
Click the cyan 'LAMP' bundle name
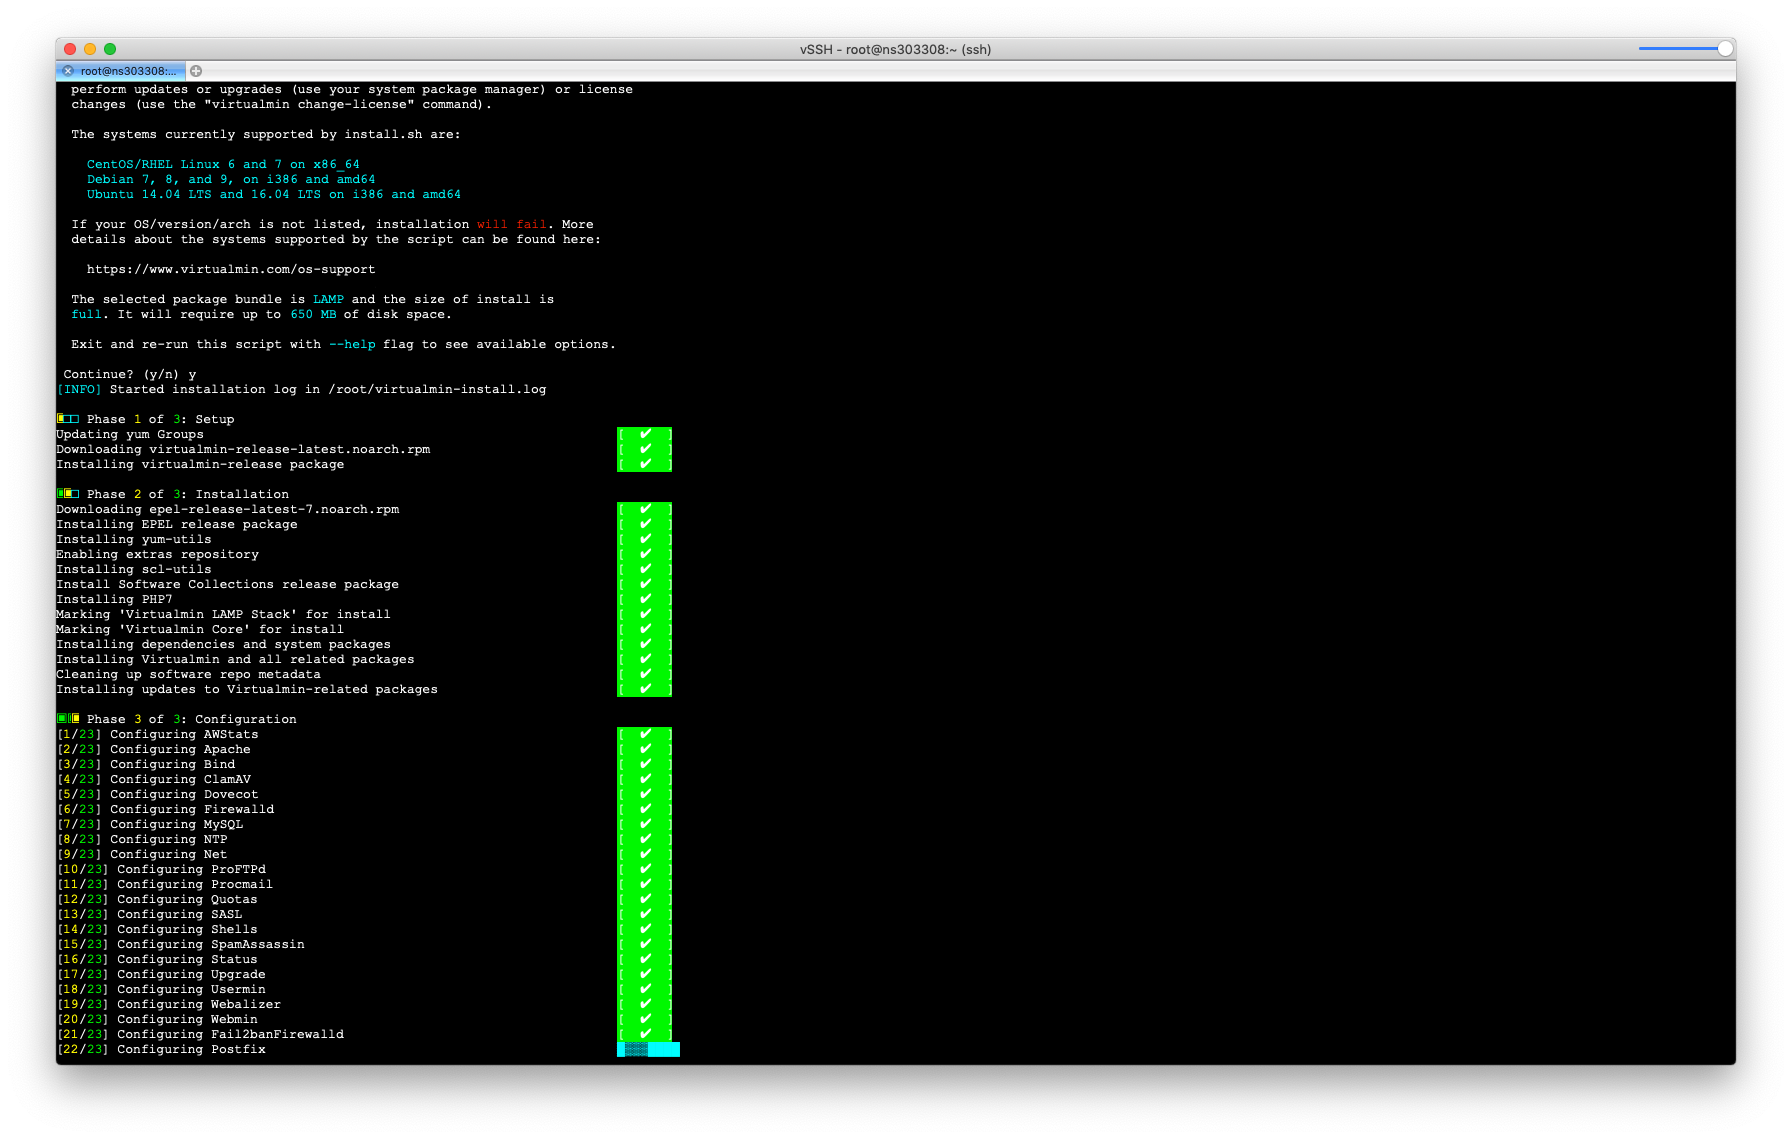[x=328, y=299]
